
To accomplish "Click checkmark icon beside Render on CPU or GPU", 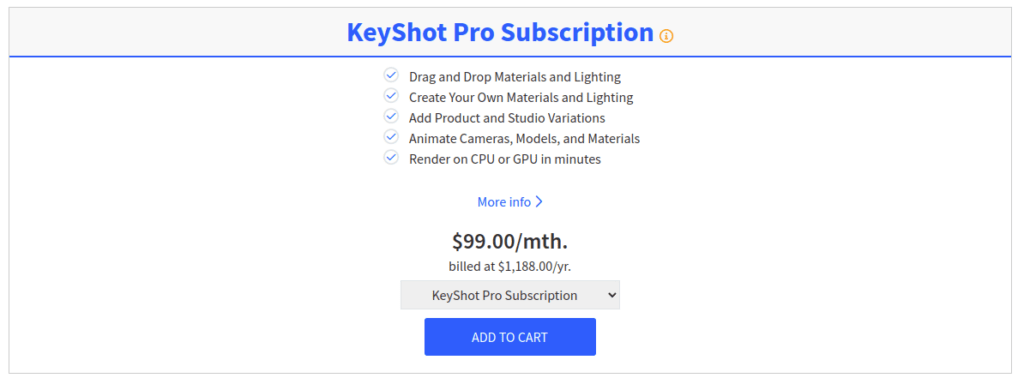I will point(391,157).
